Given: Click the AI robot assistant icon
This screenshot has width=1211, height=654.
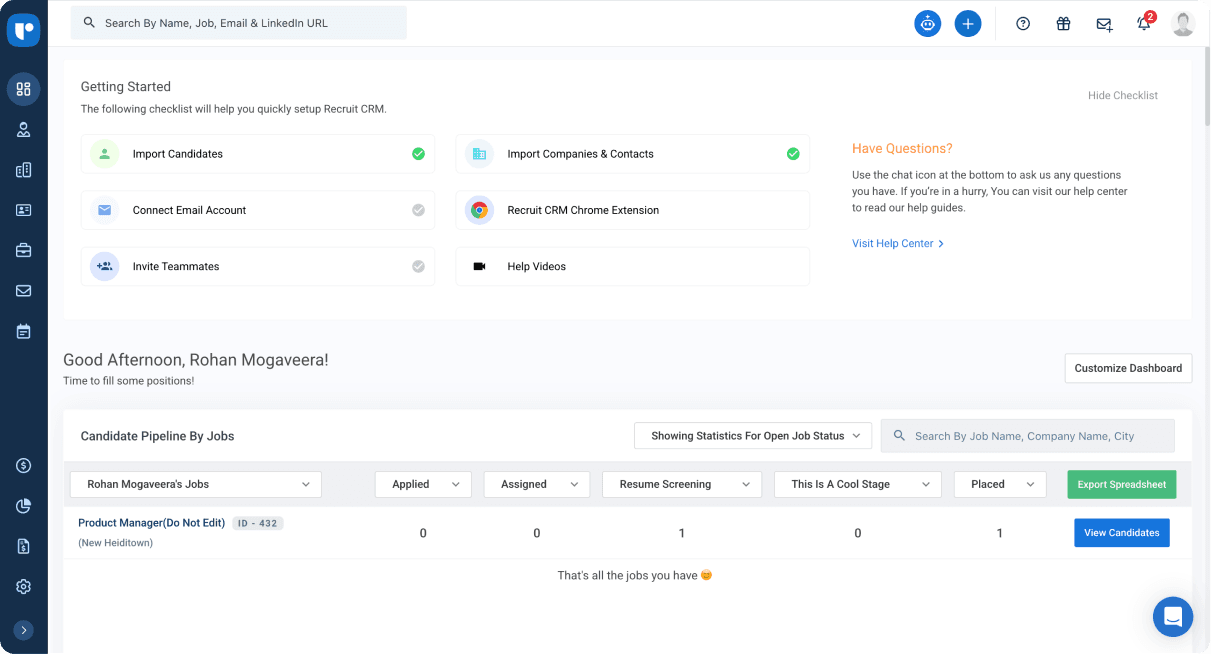Looking at the screenshot, I should (x=928, y=24).
